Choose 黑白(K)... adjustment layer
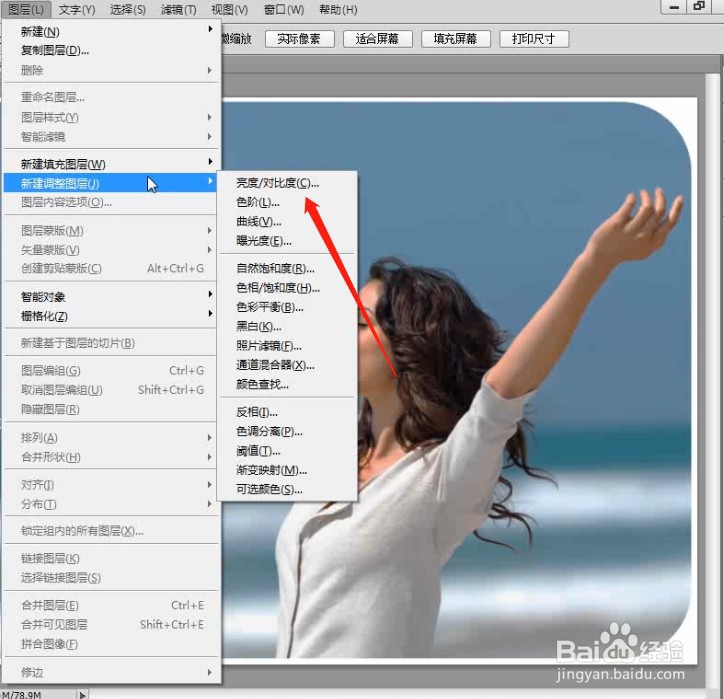 (287, 326)
